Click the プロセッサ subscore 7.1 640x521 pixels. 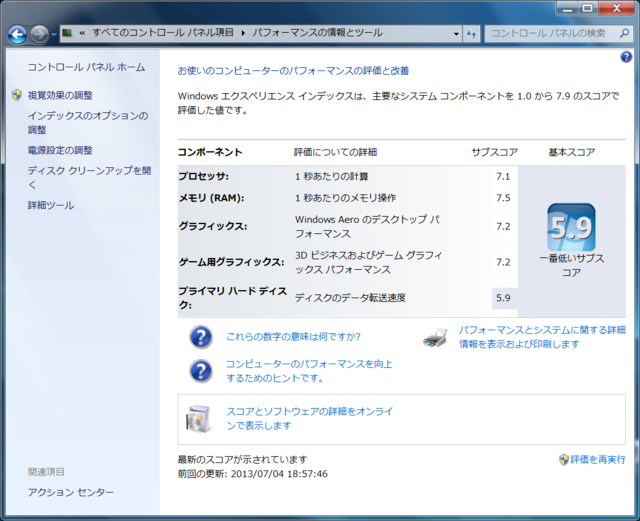click(x=503, y=177)
